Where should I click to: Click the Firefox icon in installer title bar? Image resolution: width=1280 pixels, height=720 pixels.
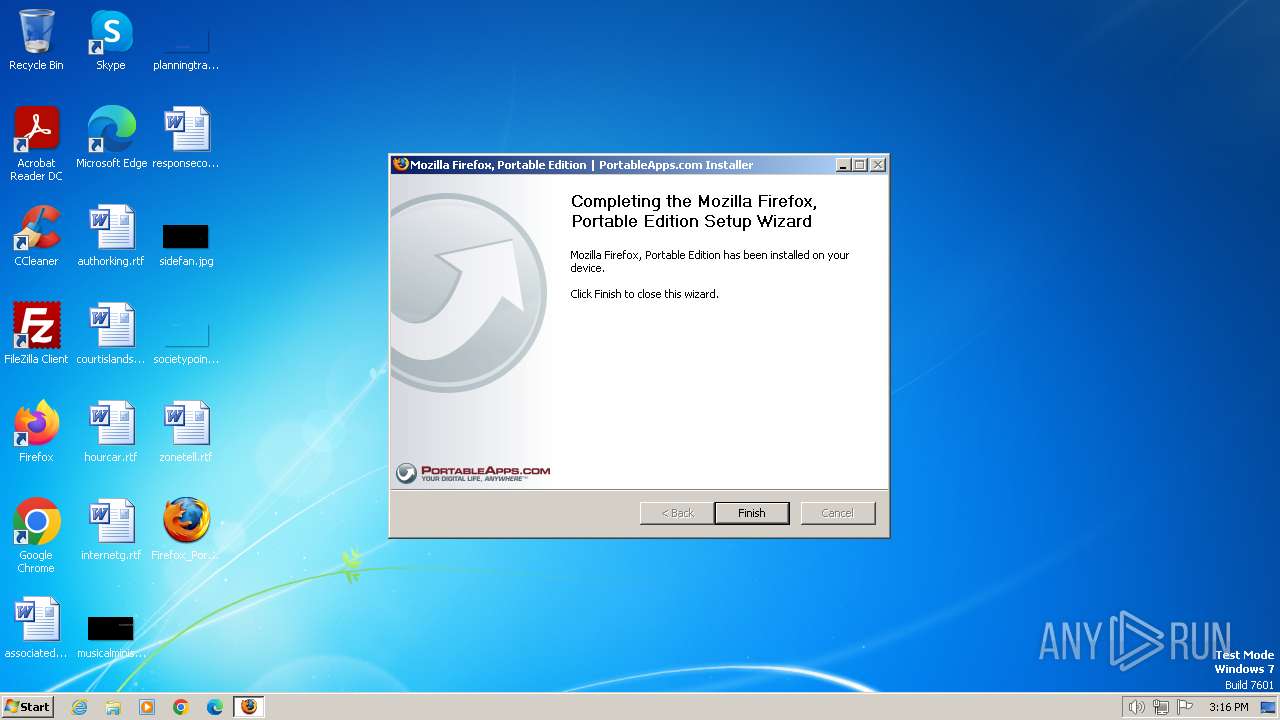point(401,165)
